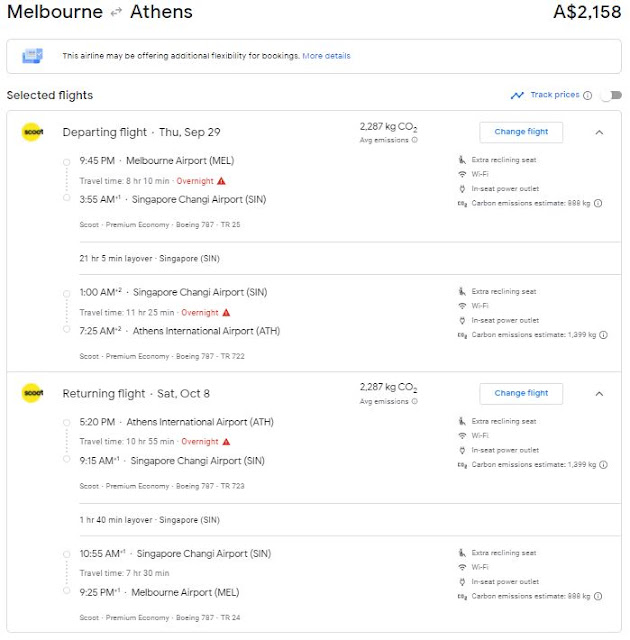Change the returning flight

tap(521, 393)
